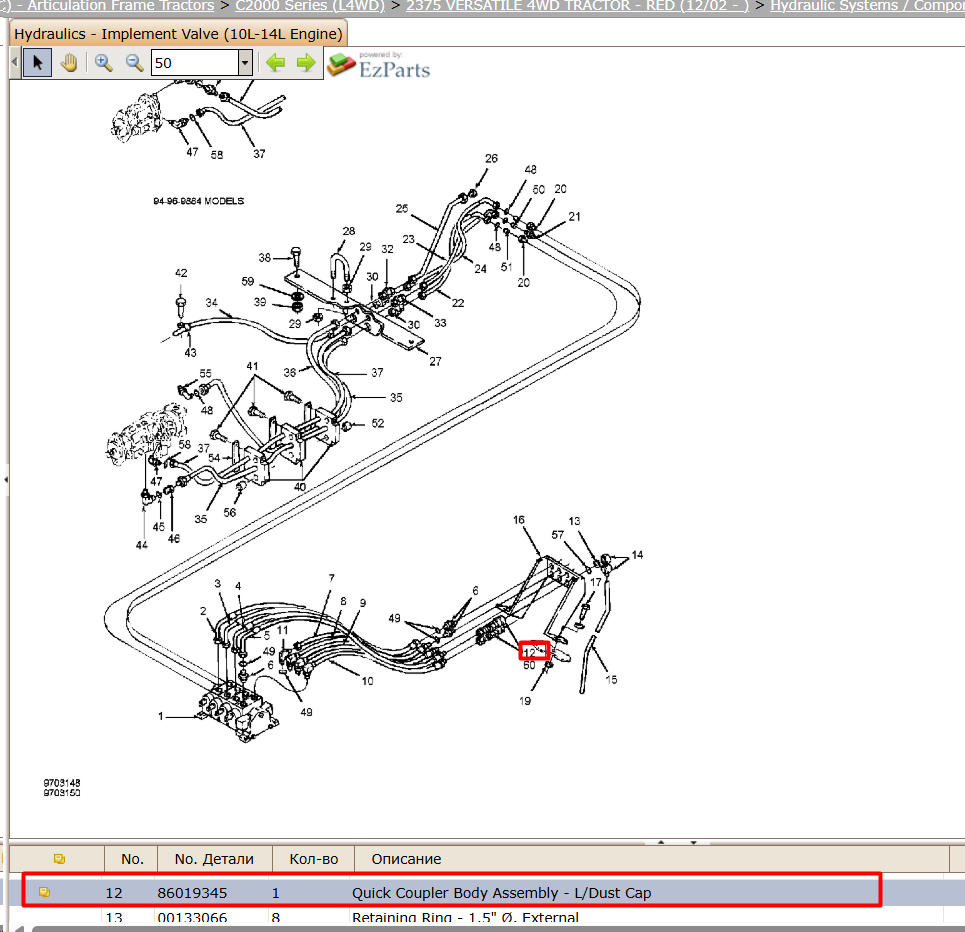Click callout 28 in the diagram
Image resolution: width=965 pixels, height=932 pixels.
tap(349, 231)
